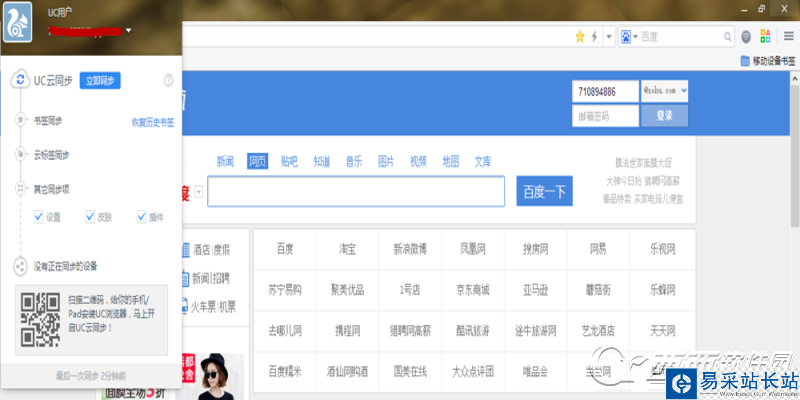Viewport: 800px width, 400px height.
Task: Click the 最后一次同步 status text
Action: tap(91, 376)
